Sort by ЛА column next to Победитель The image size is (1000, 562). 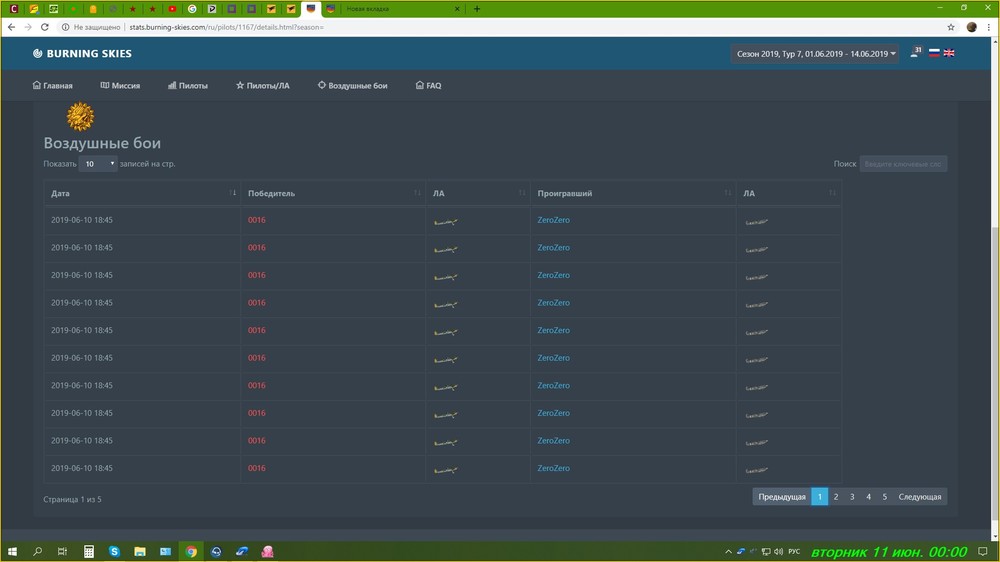pos(478,193)
